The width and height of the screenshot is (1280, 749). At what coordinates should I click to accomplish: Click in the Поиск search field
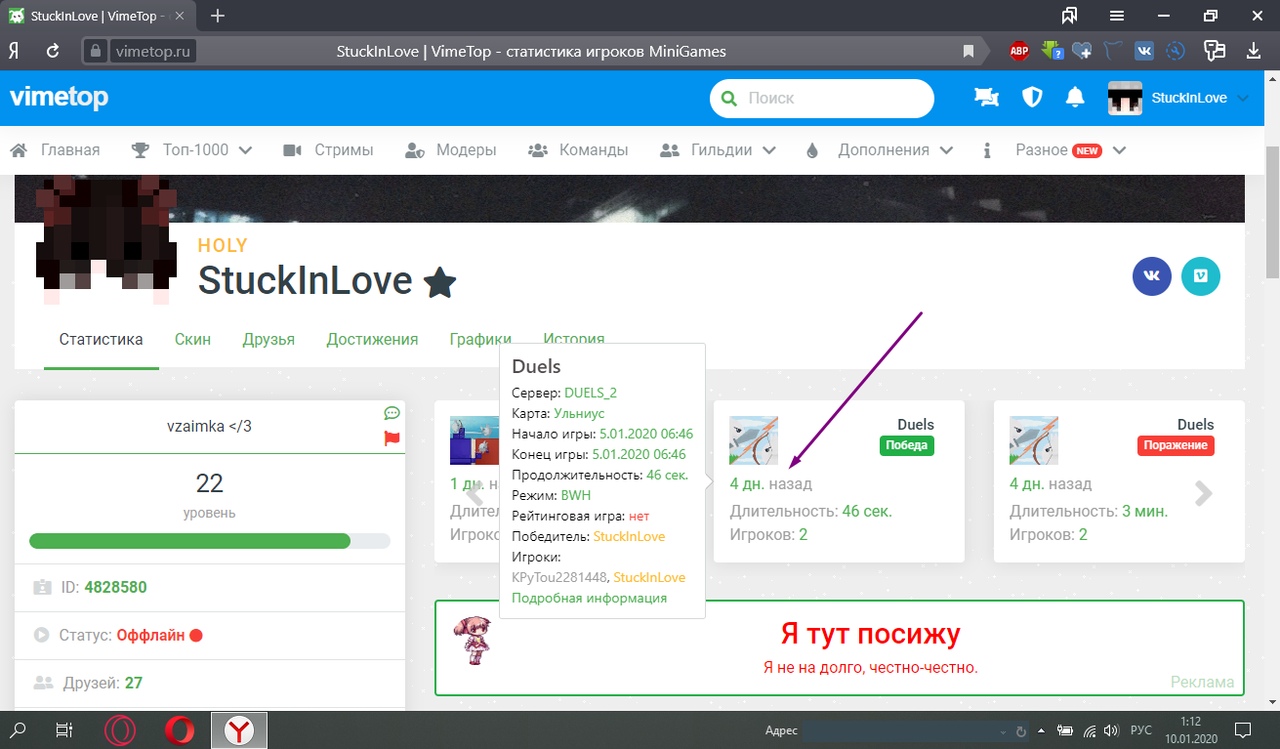point(821,98)
